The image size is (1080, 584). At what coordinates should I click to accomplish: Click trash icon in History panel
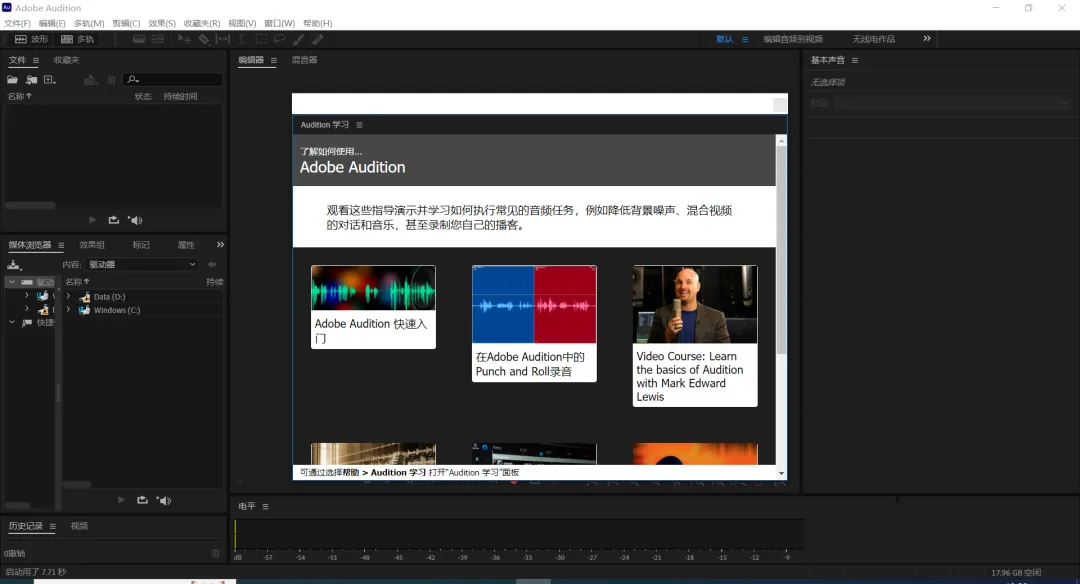216,553
